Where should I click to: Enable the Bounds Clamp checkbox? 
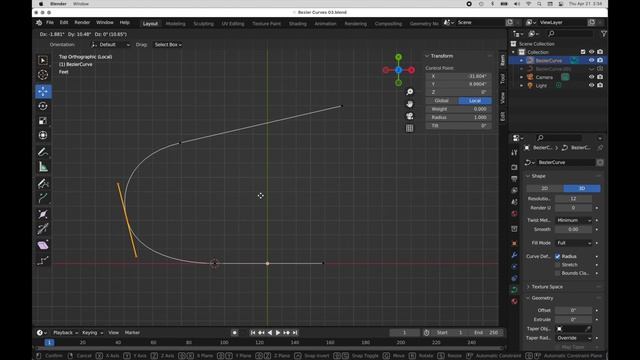[x=558, y=273]
